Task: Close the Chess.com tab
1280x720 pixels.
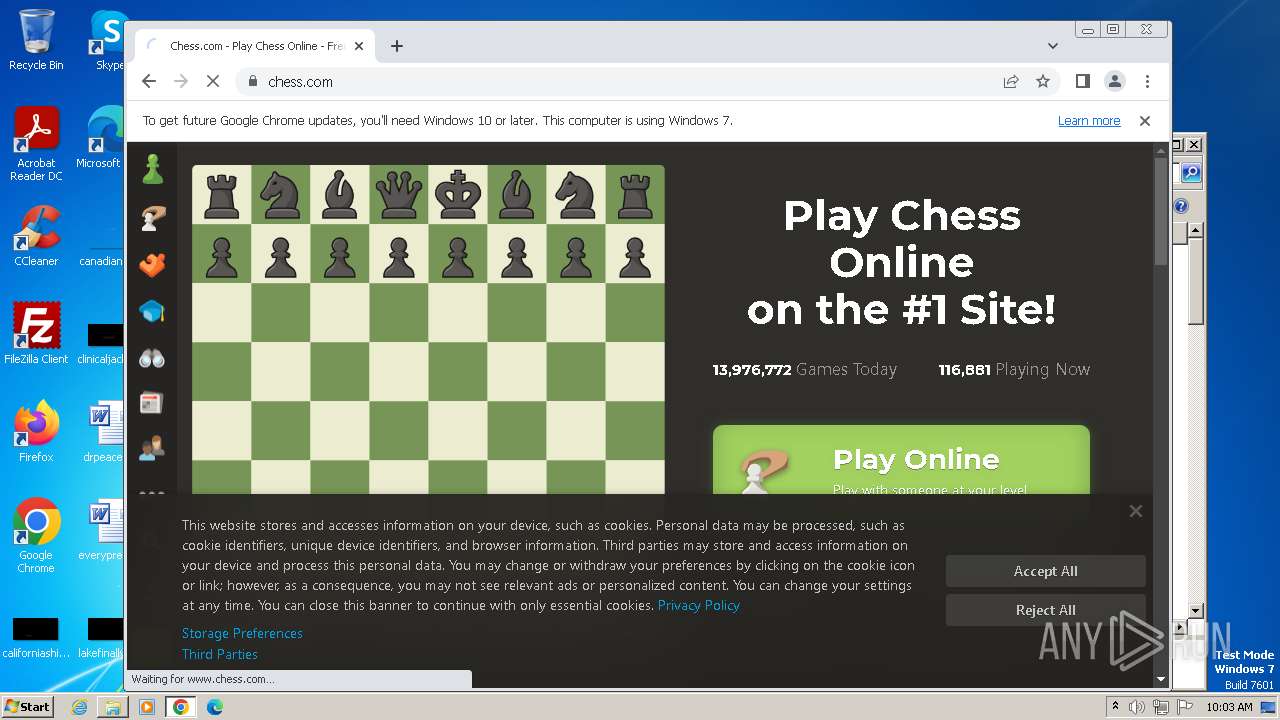Action: pos(359,46)
